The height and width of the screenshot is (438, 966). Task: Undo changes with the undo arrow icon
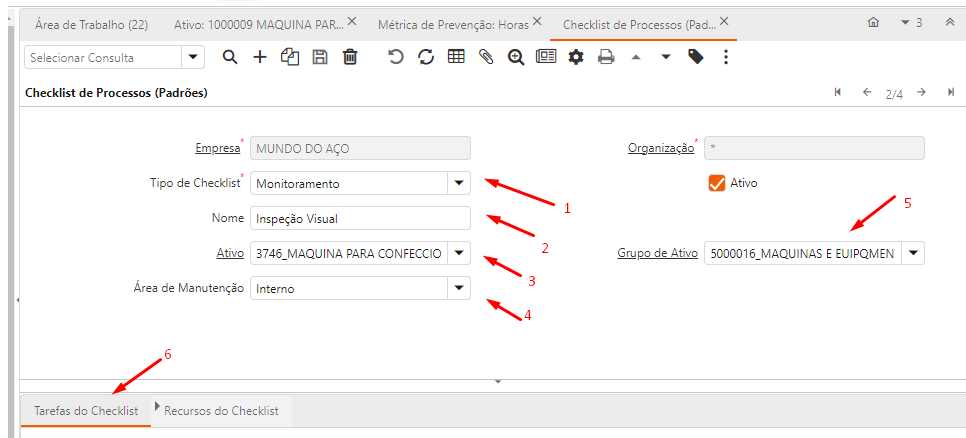coord(396,57)
